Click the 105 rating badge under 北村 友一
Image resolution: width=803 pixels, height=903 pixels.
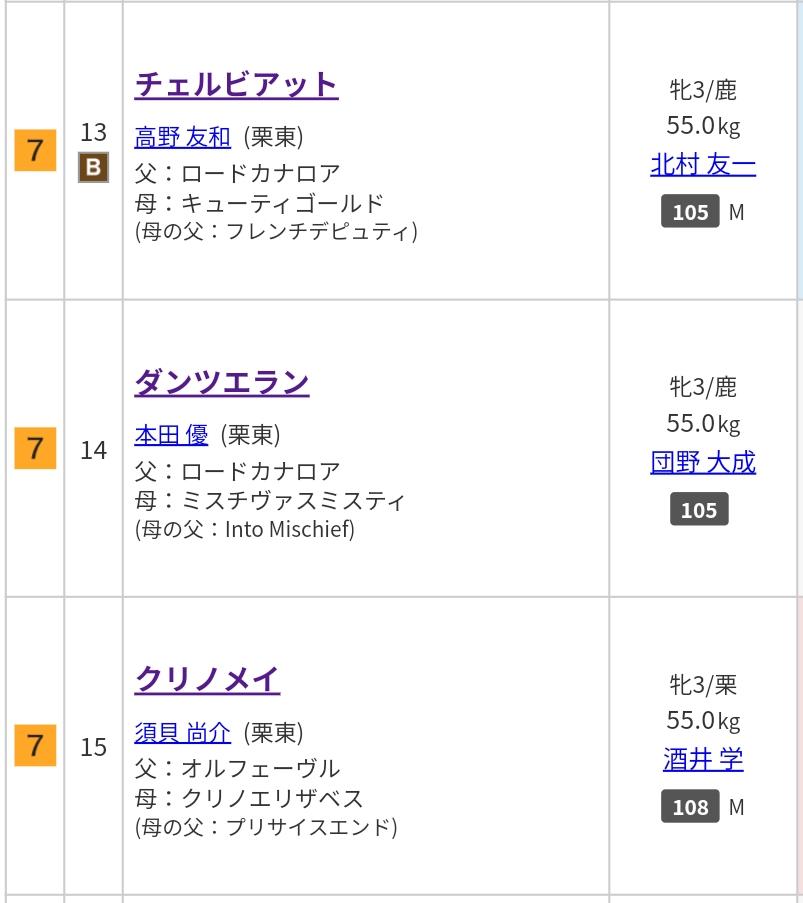click(690, 212)
